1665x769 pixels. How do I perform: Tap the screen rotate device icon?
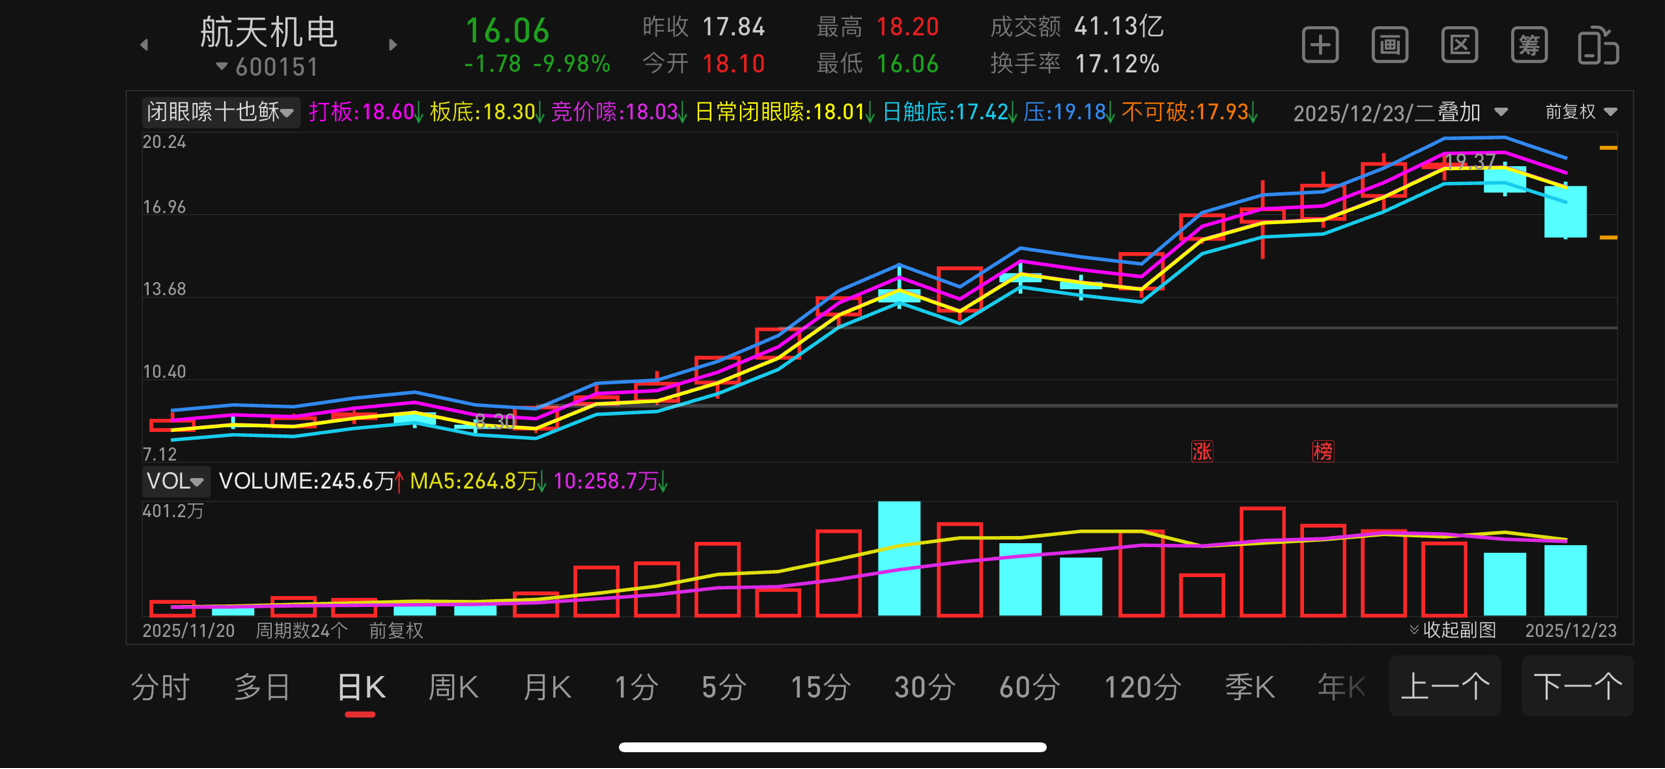(1598, 46)
